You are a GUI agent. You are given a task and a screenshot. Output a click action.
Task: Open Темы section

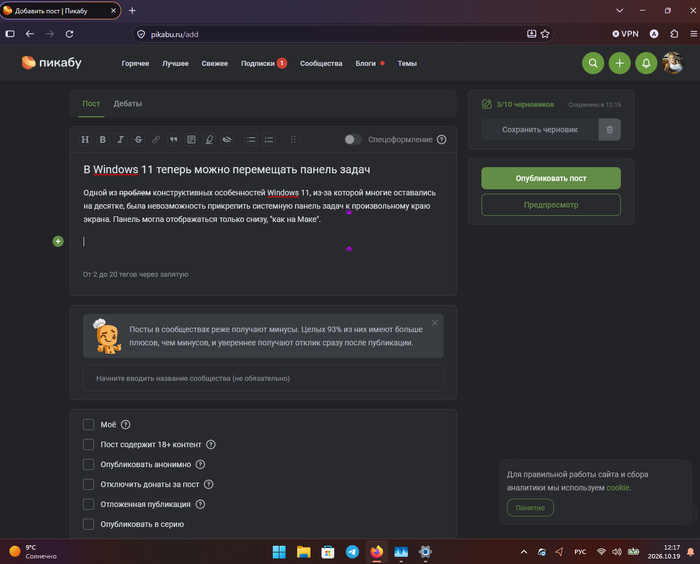[407, 63]
